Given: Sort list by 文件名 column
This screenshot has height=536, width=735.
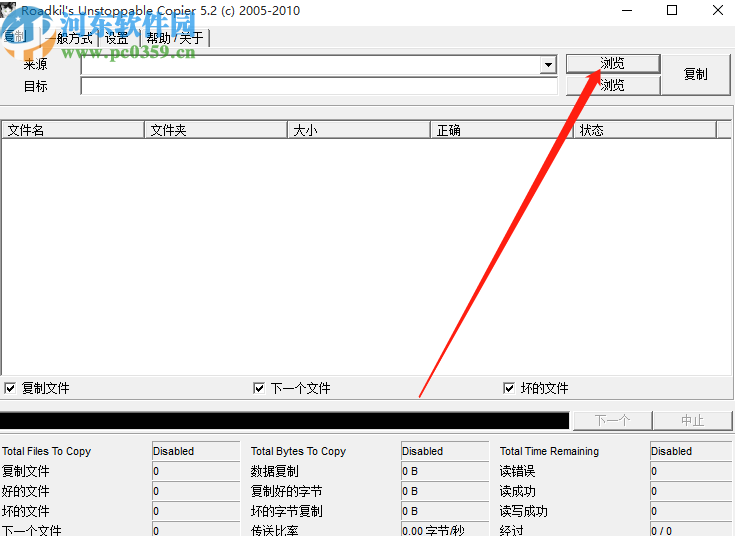Looking at the screenshot, I should pyautogui.click(x=73, y=130).
